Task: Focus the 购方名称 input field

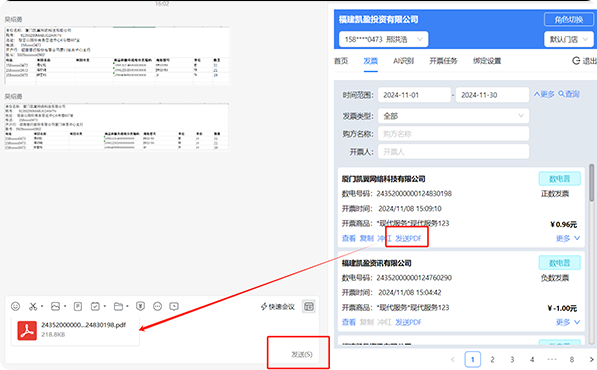Action: point(453,134)
